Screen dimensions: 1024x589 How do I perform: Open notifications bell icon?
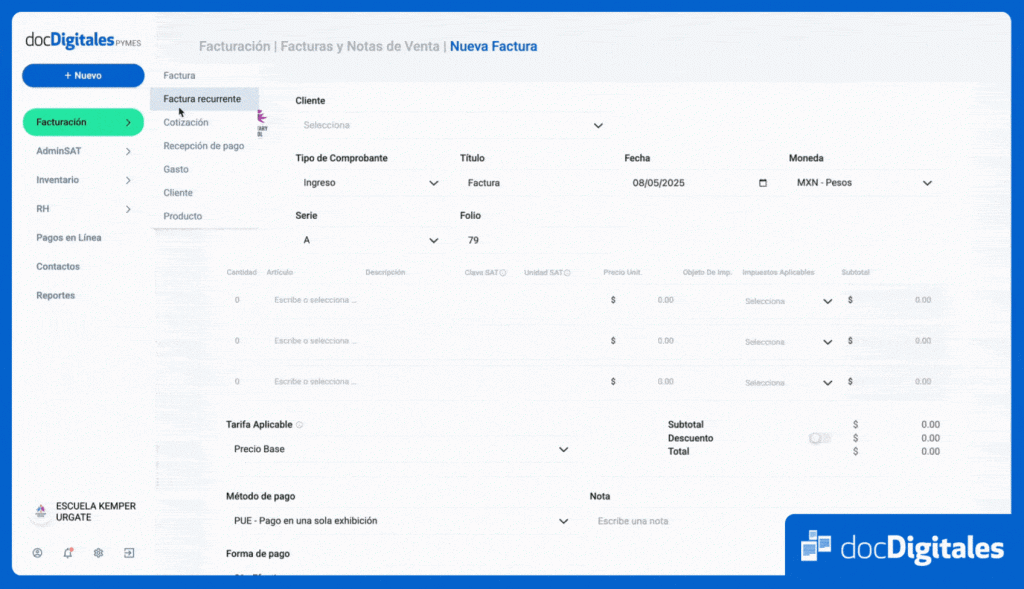coord(68,553)
